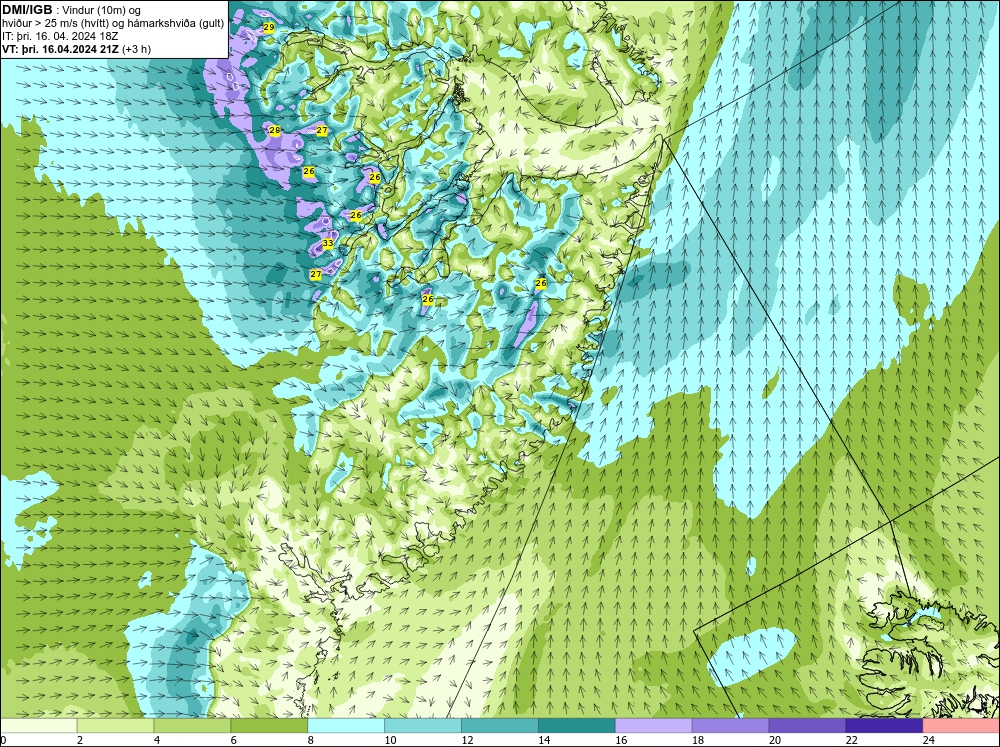
Task: Select the dark indigo 22–24 scale swatch
Action: point(884,725)
